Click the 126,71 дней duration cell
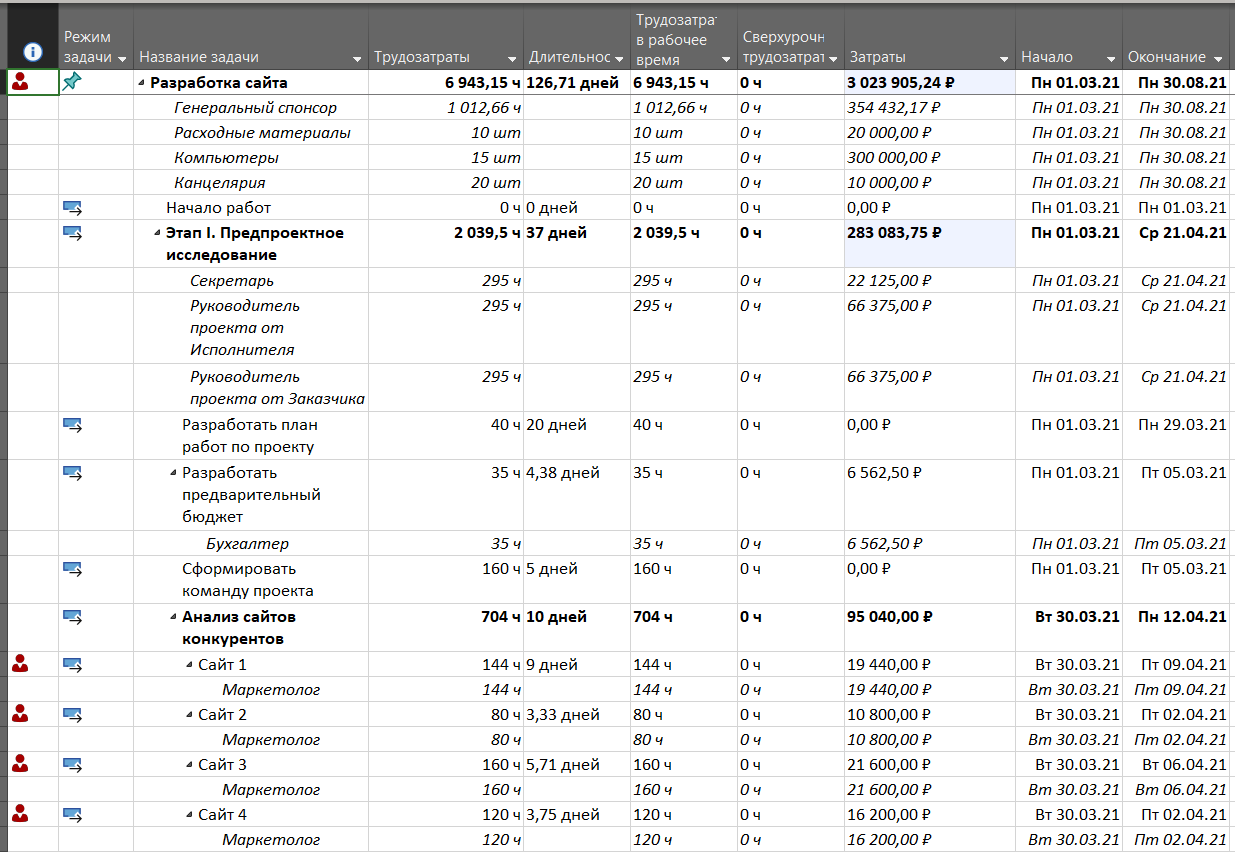This screenshot has height=852, width=1235. (576, 83)
